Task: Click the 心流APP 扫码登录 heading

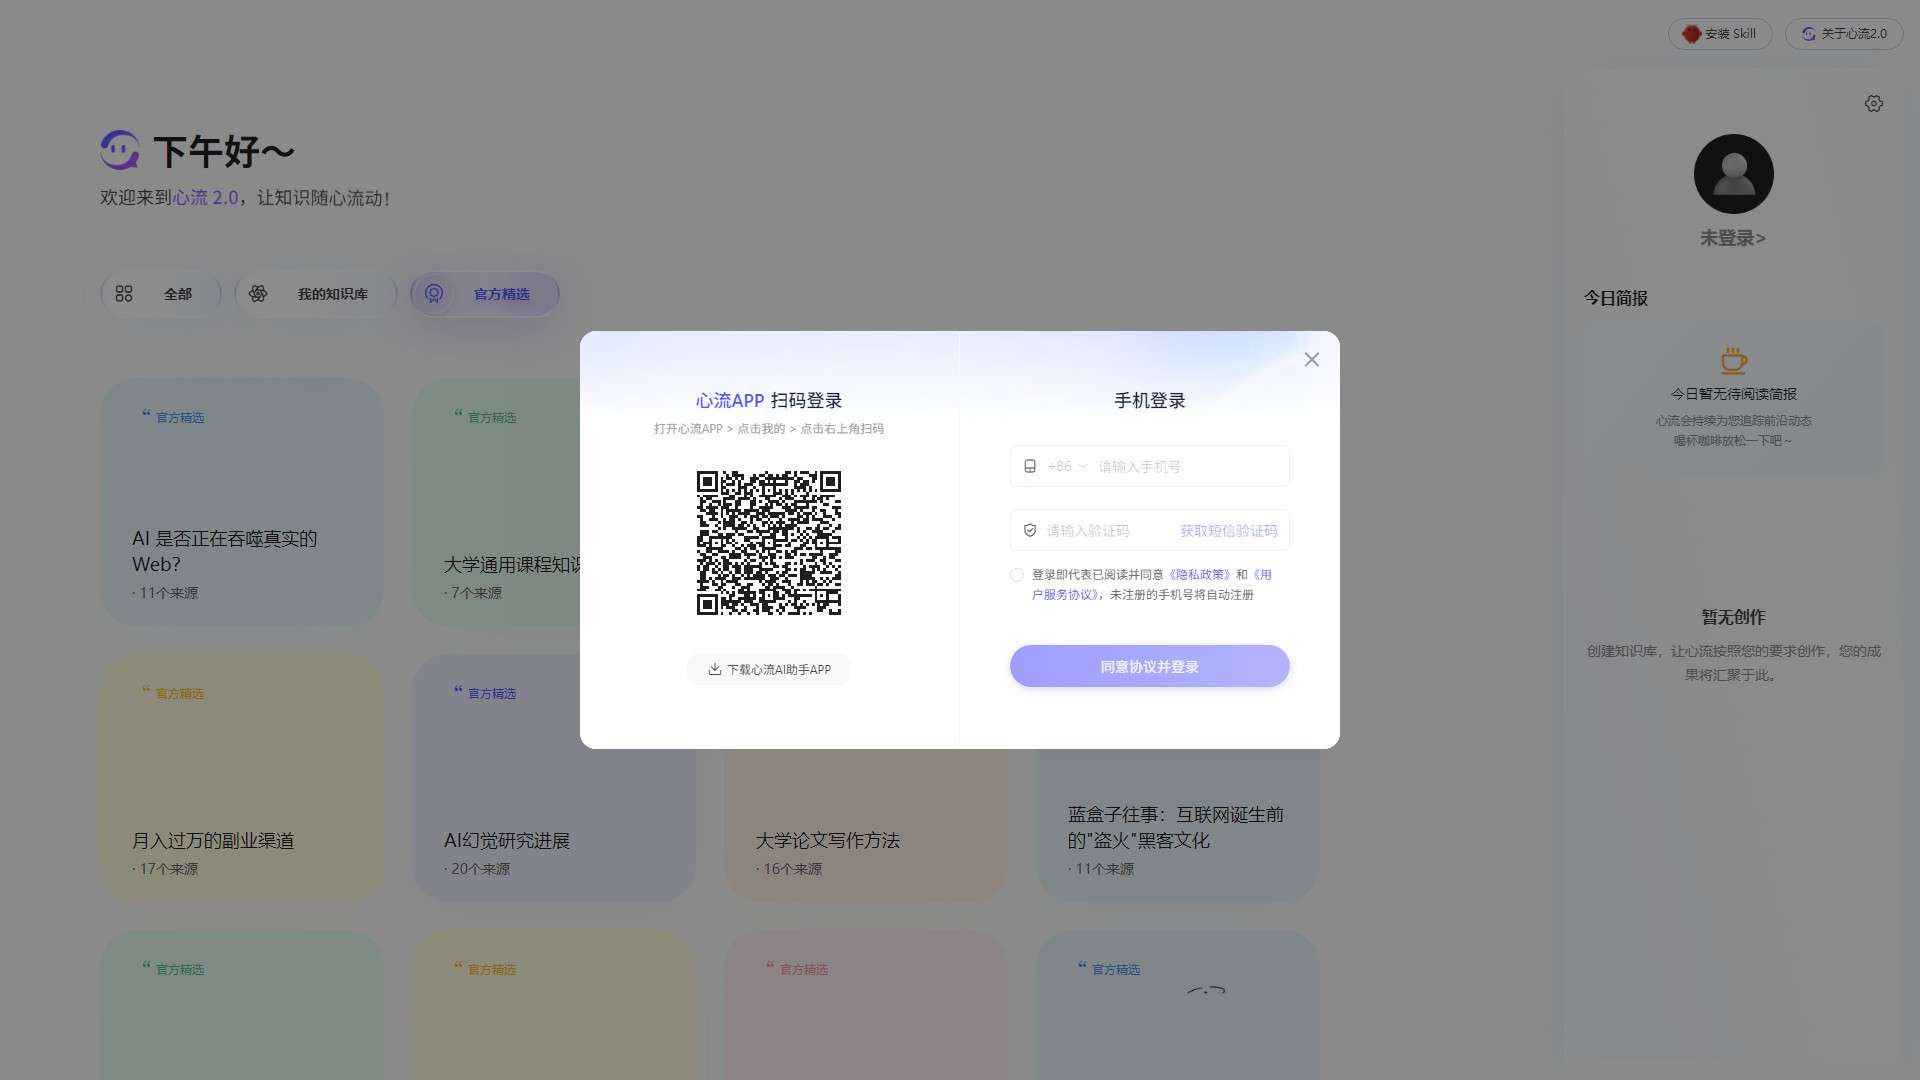Action: click(769, 400)
